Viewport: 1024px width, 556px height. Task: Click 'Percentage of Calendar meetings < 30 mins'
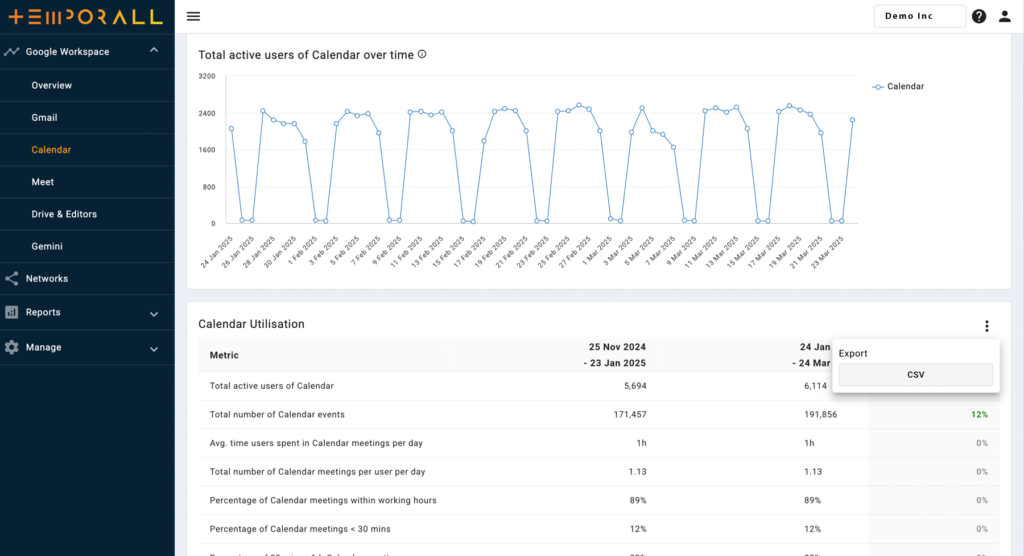[x=300, y=529]
